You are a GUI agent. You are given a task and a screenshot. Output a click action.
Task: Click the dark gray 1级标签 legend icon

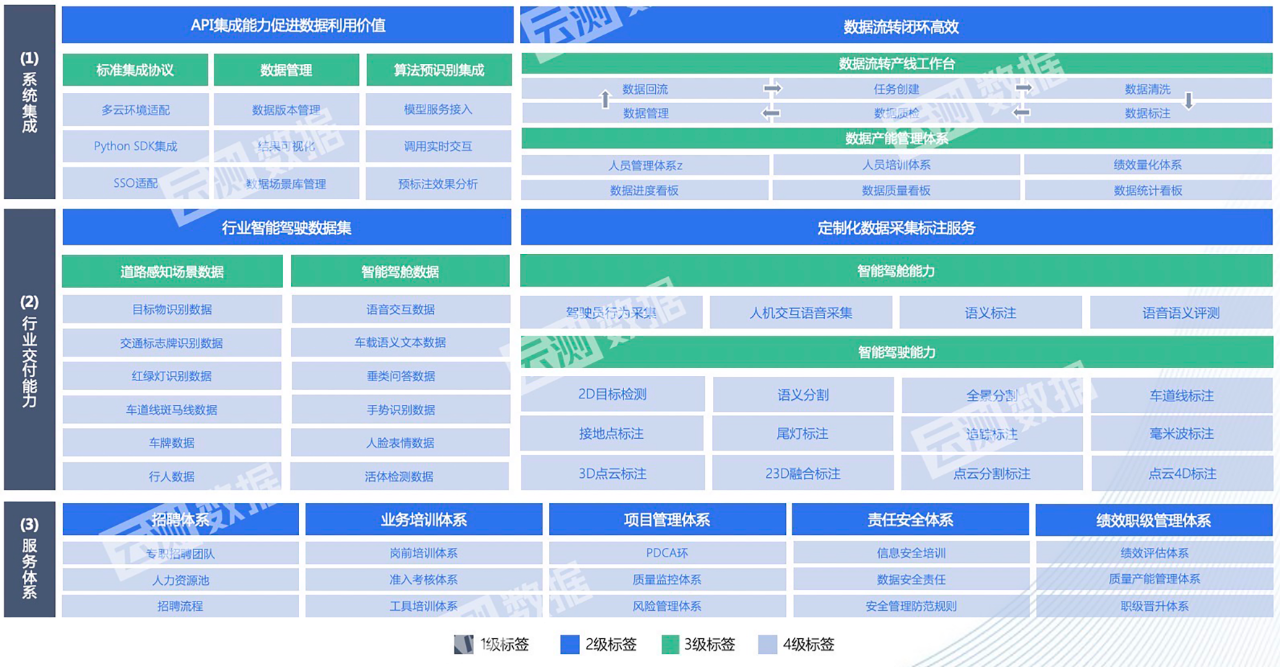coord(463,645)
